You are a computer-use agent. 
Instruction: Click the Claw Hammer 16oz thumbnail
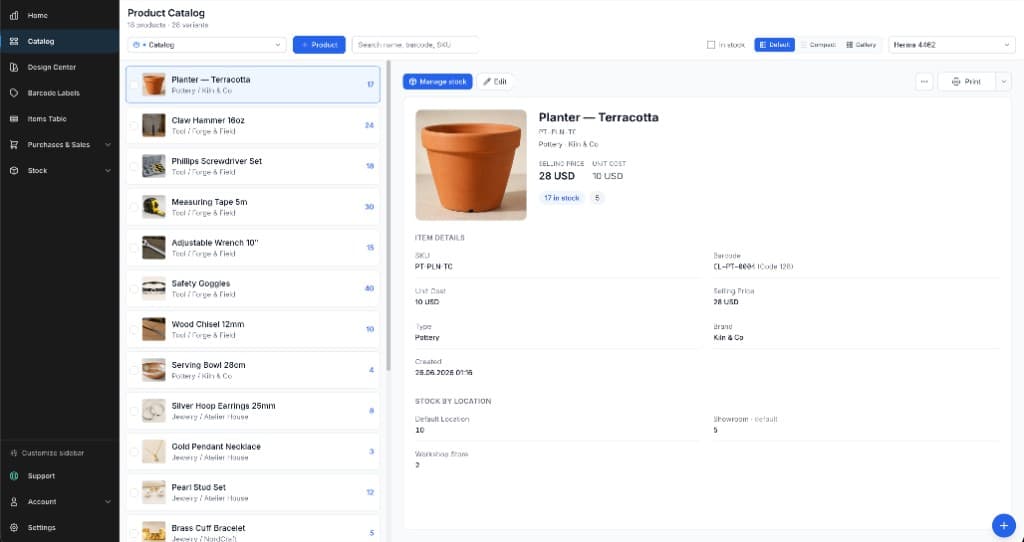154,125
